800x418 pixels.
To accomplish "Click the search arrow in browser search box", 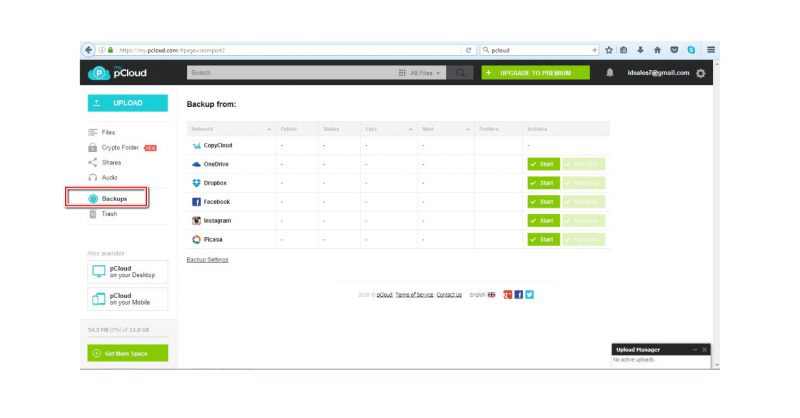I will [594, 50].
